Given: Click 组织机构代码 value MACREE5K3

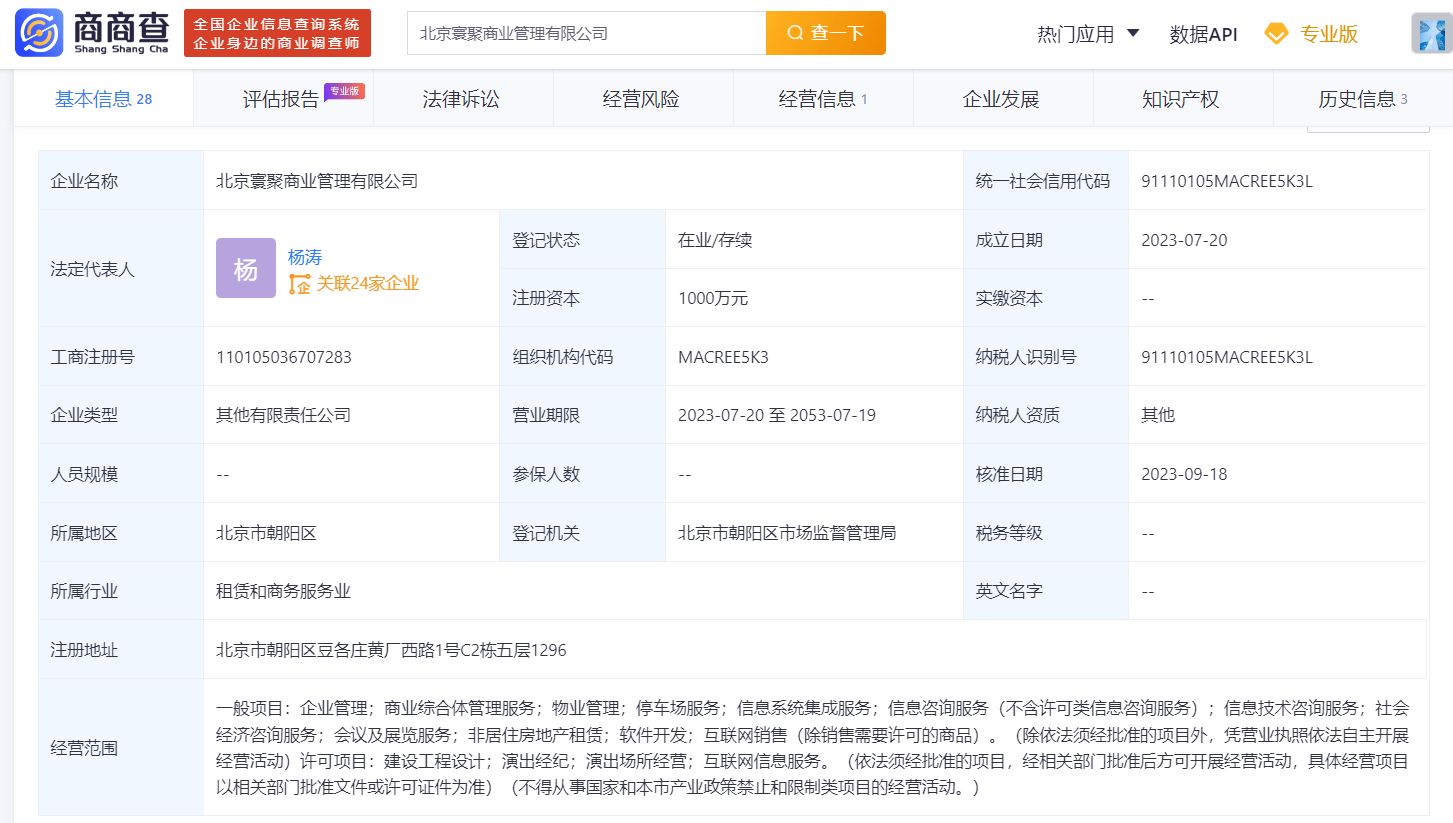Looking at the screenshot, I should (723, 357).
